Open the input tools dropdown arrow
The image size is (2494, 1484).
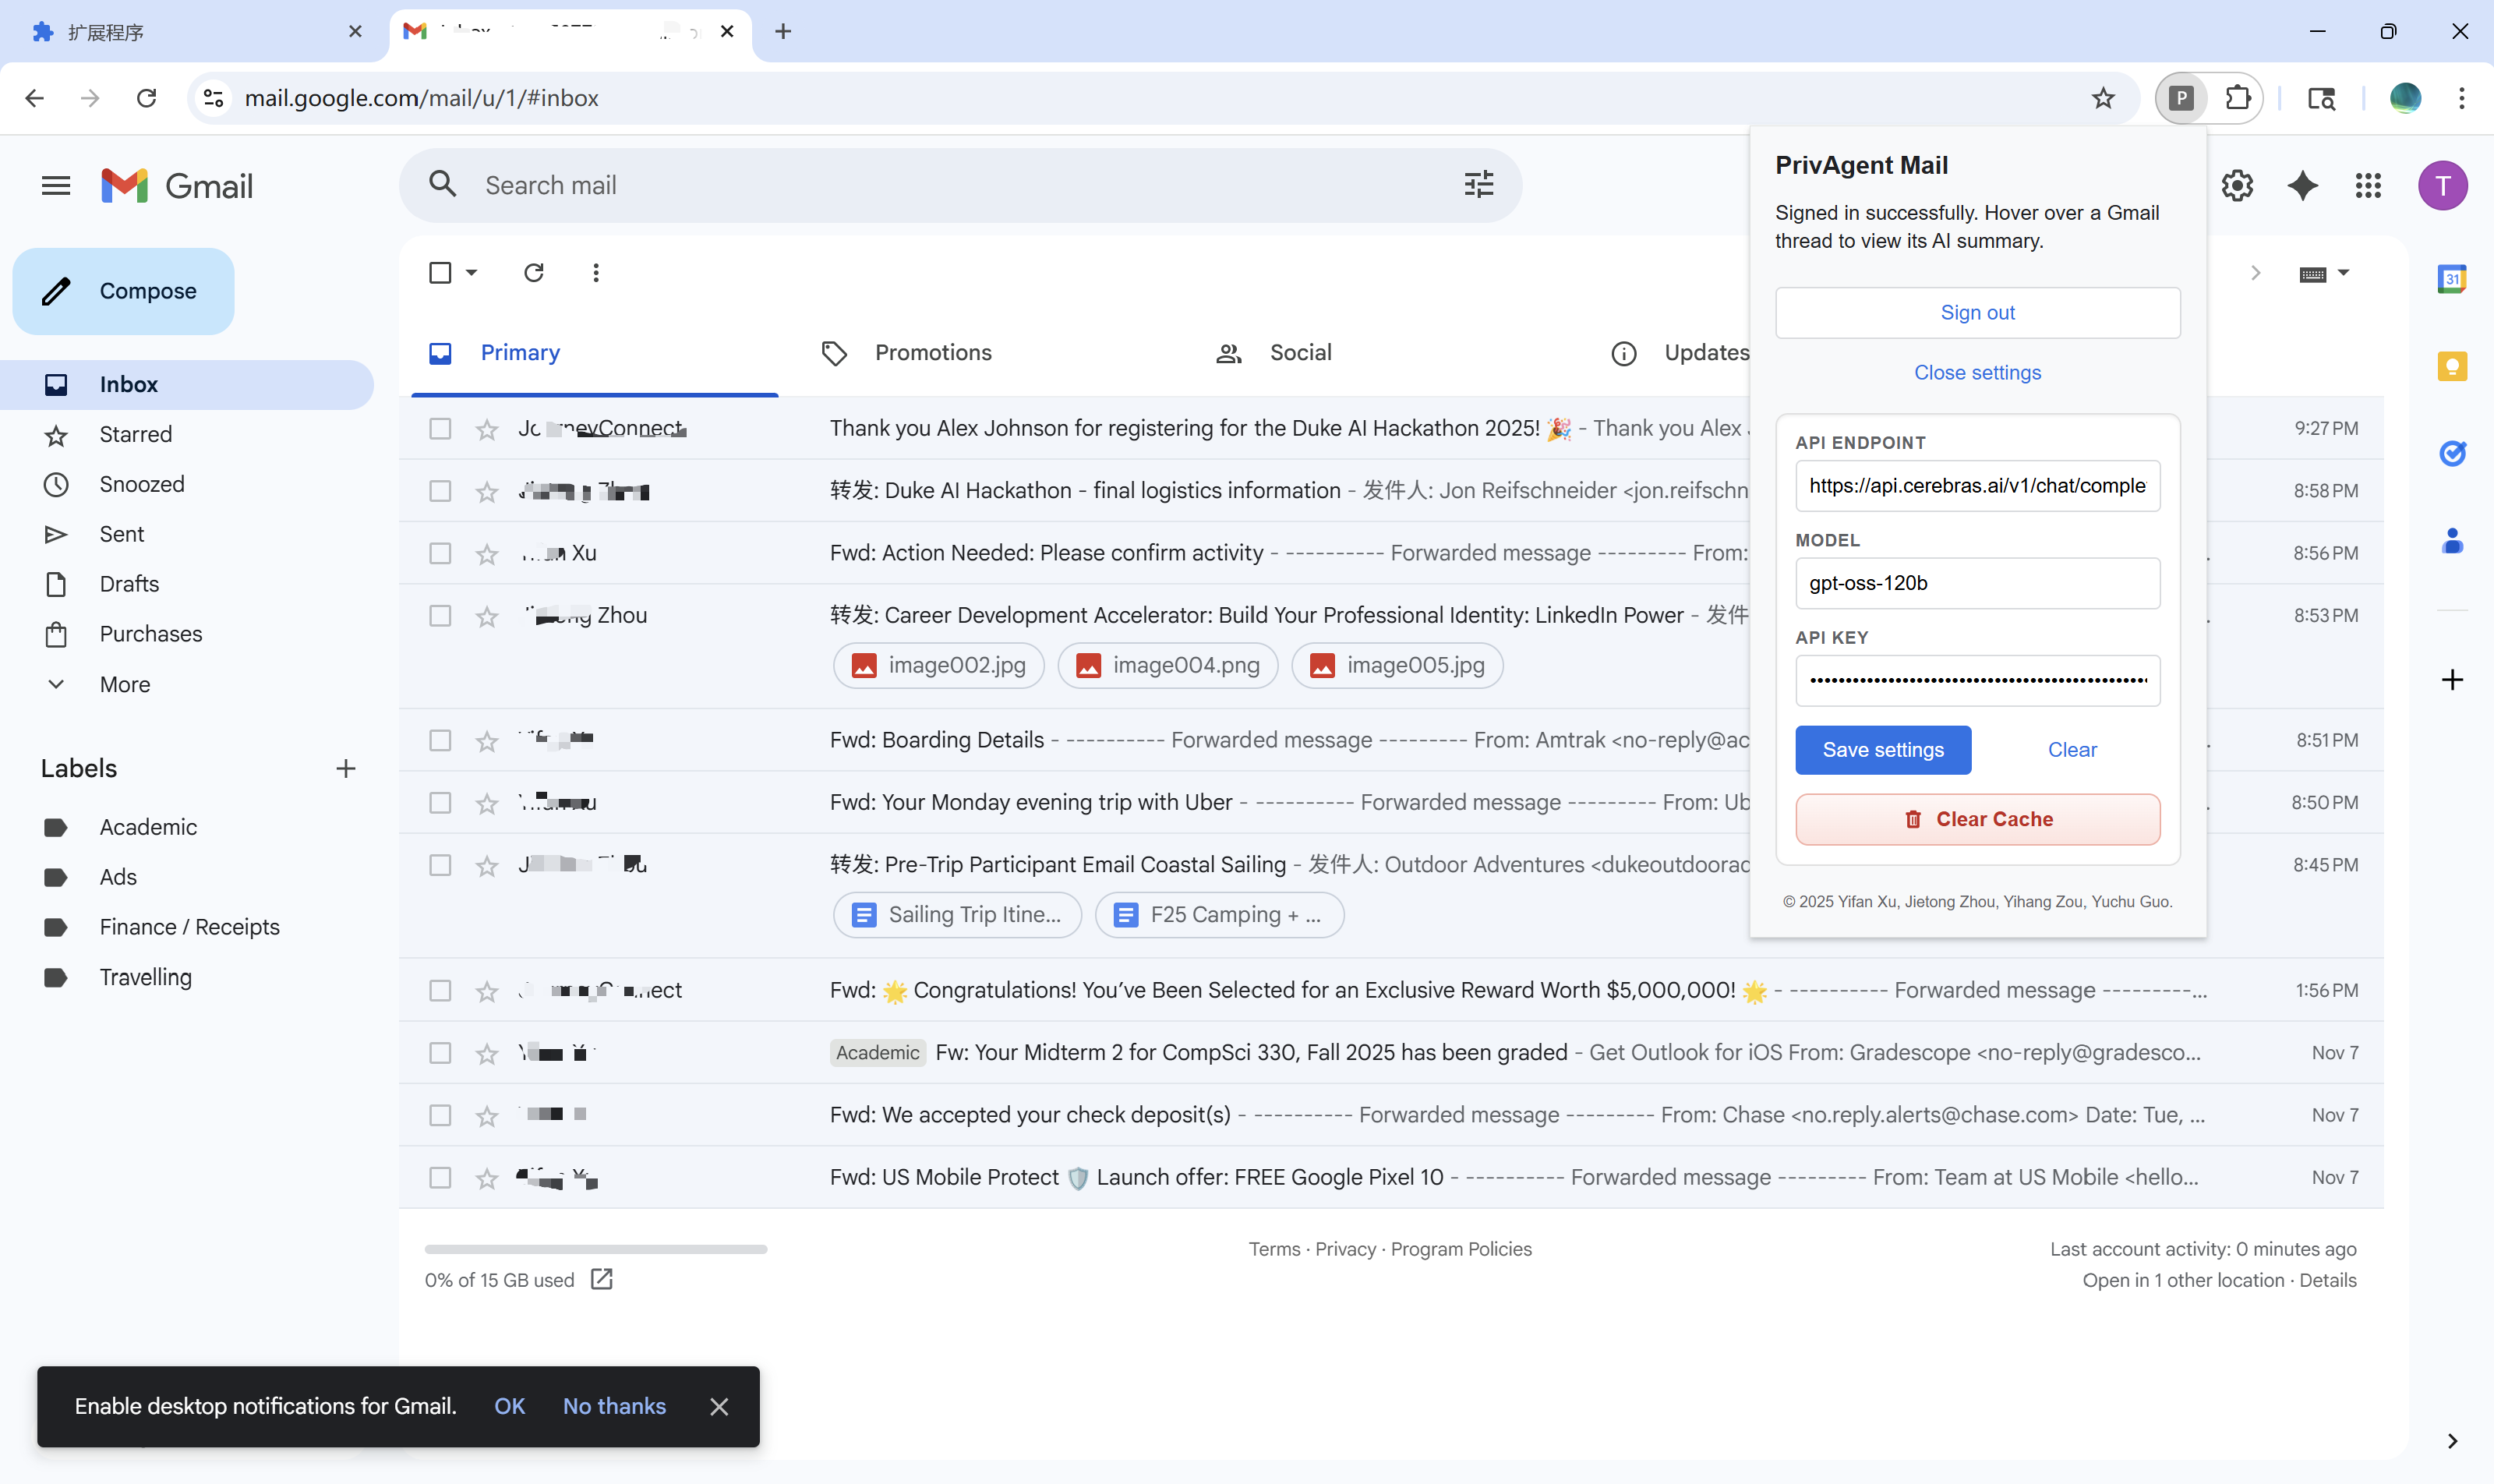pyautogui.click(x=2343, y=273)
